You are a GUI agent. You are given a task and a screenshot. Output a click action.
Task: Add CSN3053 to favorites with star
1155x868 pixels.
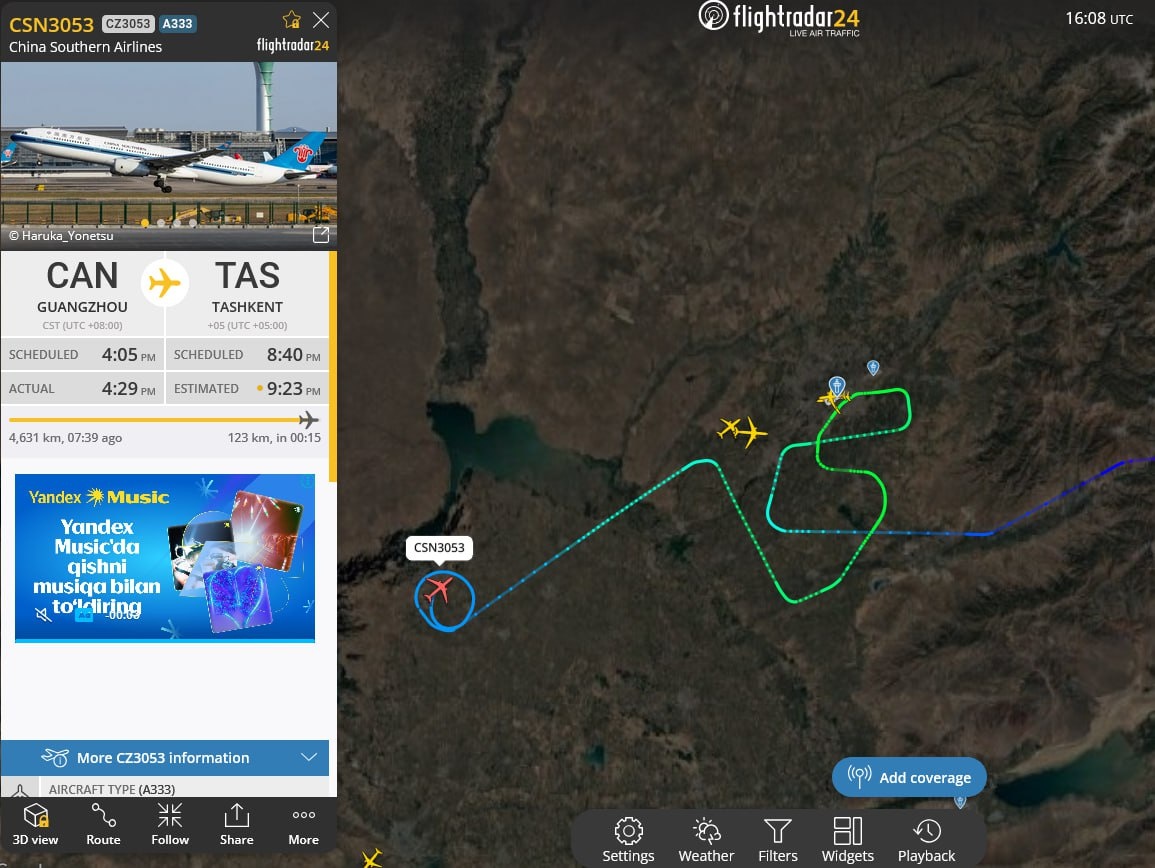pos(292,20)
